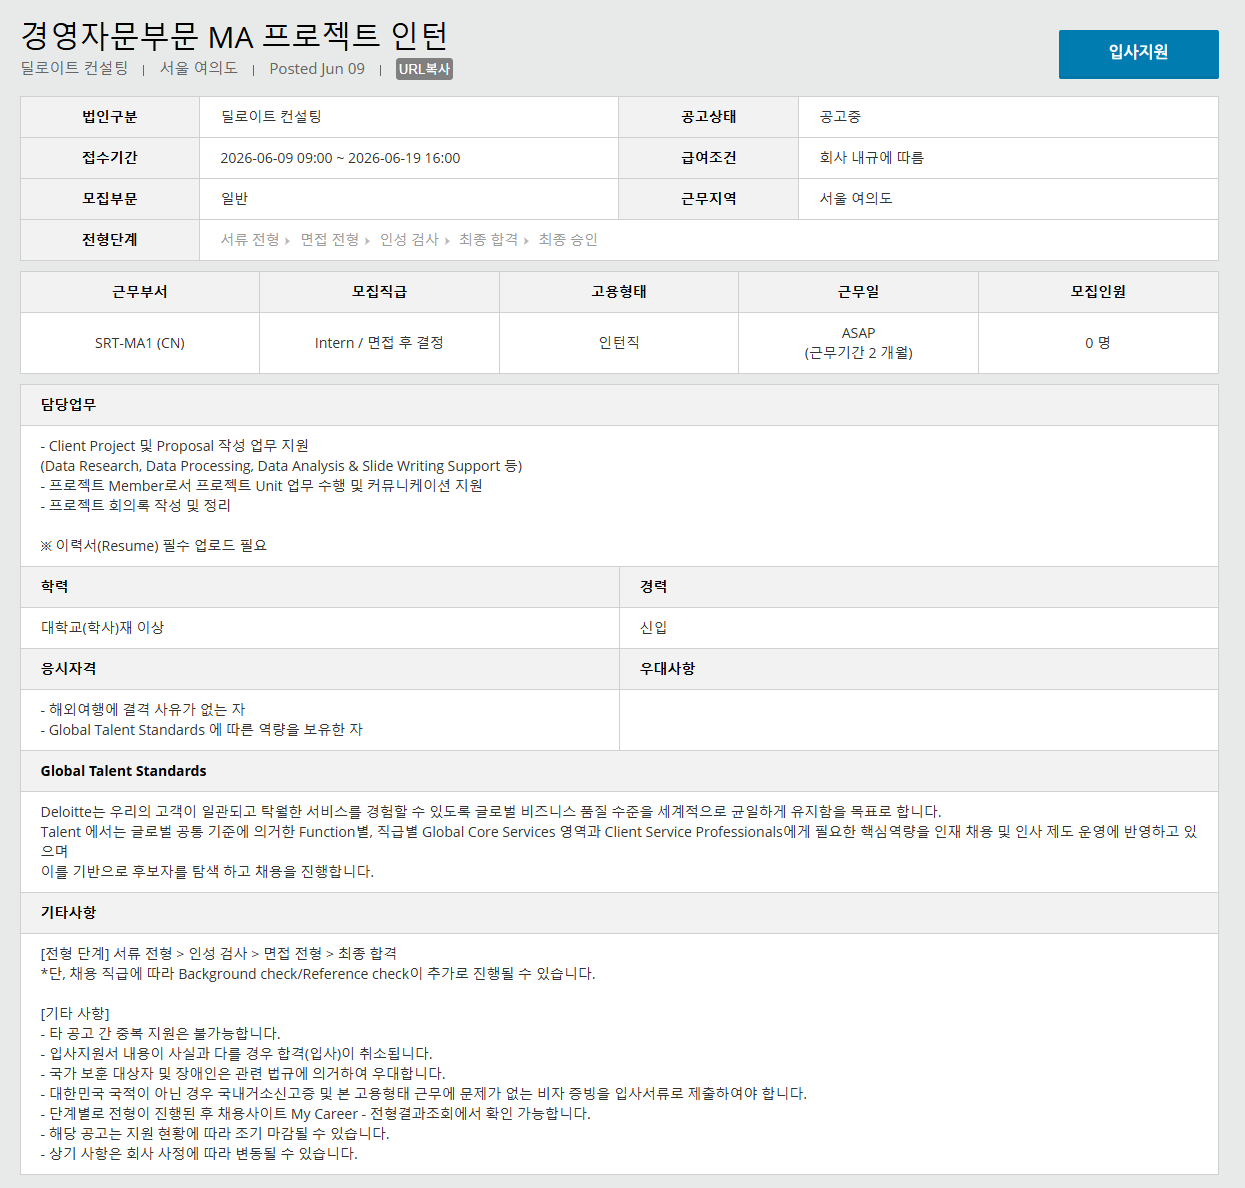Click the 접수기간 header cell
The height and width of the screenshot is (1188, 1245).
(x=110, y=158)
